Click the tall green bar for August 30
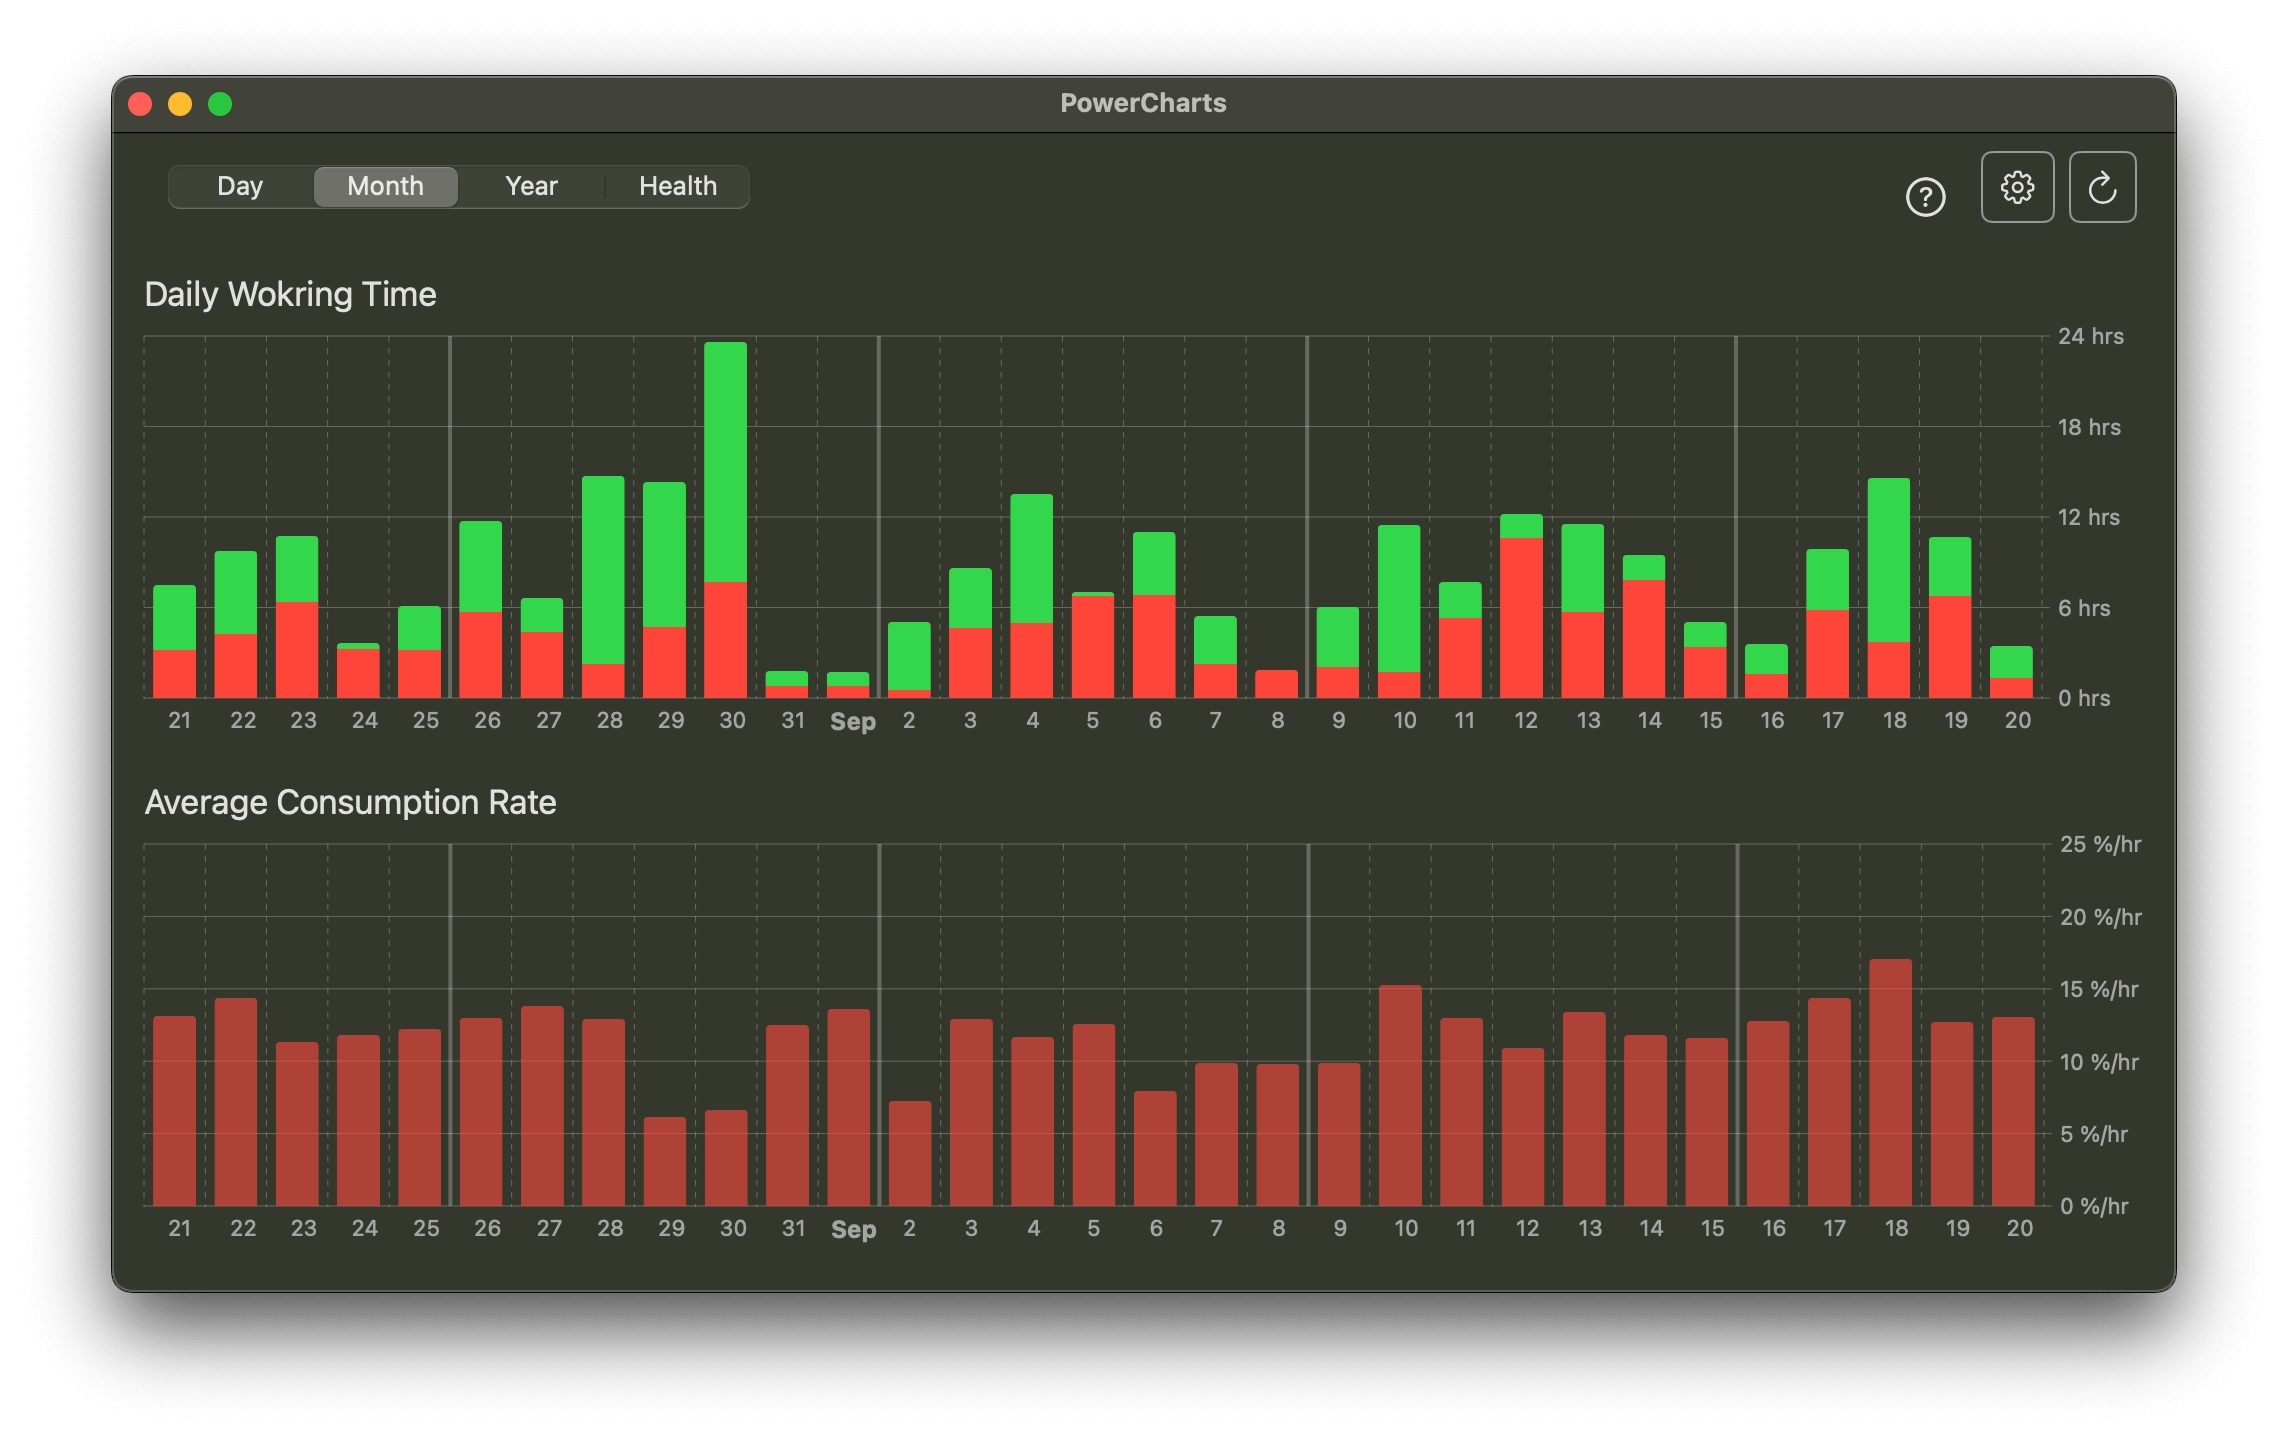 coord(732,450)
